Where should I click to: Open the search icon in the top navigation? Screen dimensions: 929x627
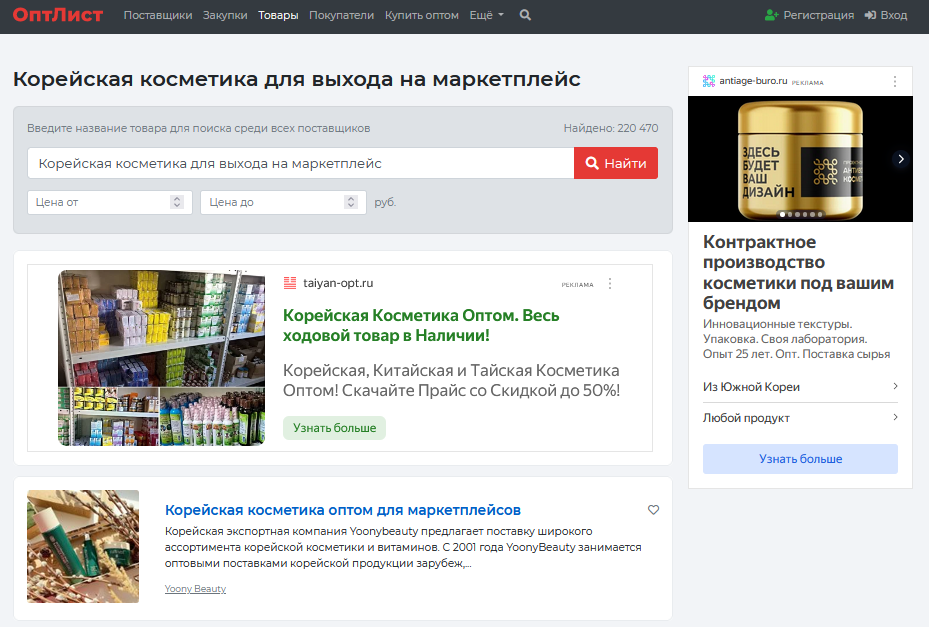[525, 15]
